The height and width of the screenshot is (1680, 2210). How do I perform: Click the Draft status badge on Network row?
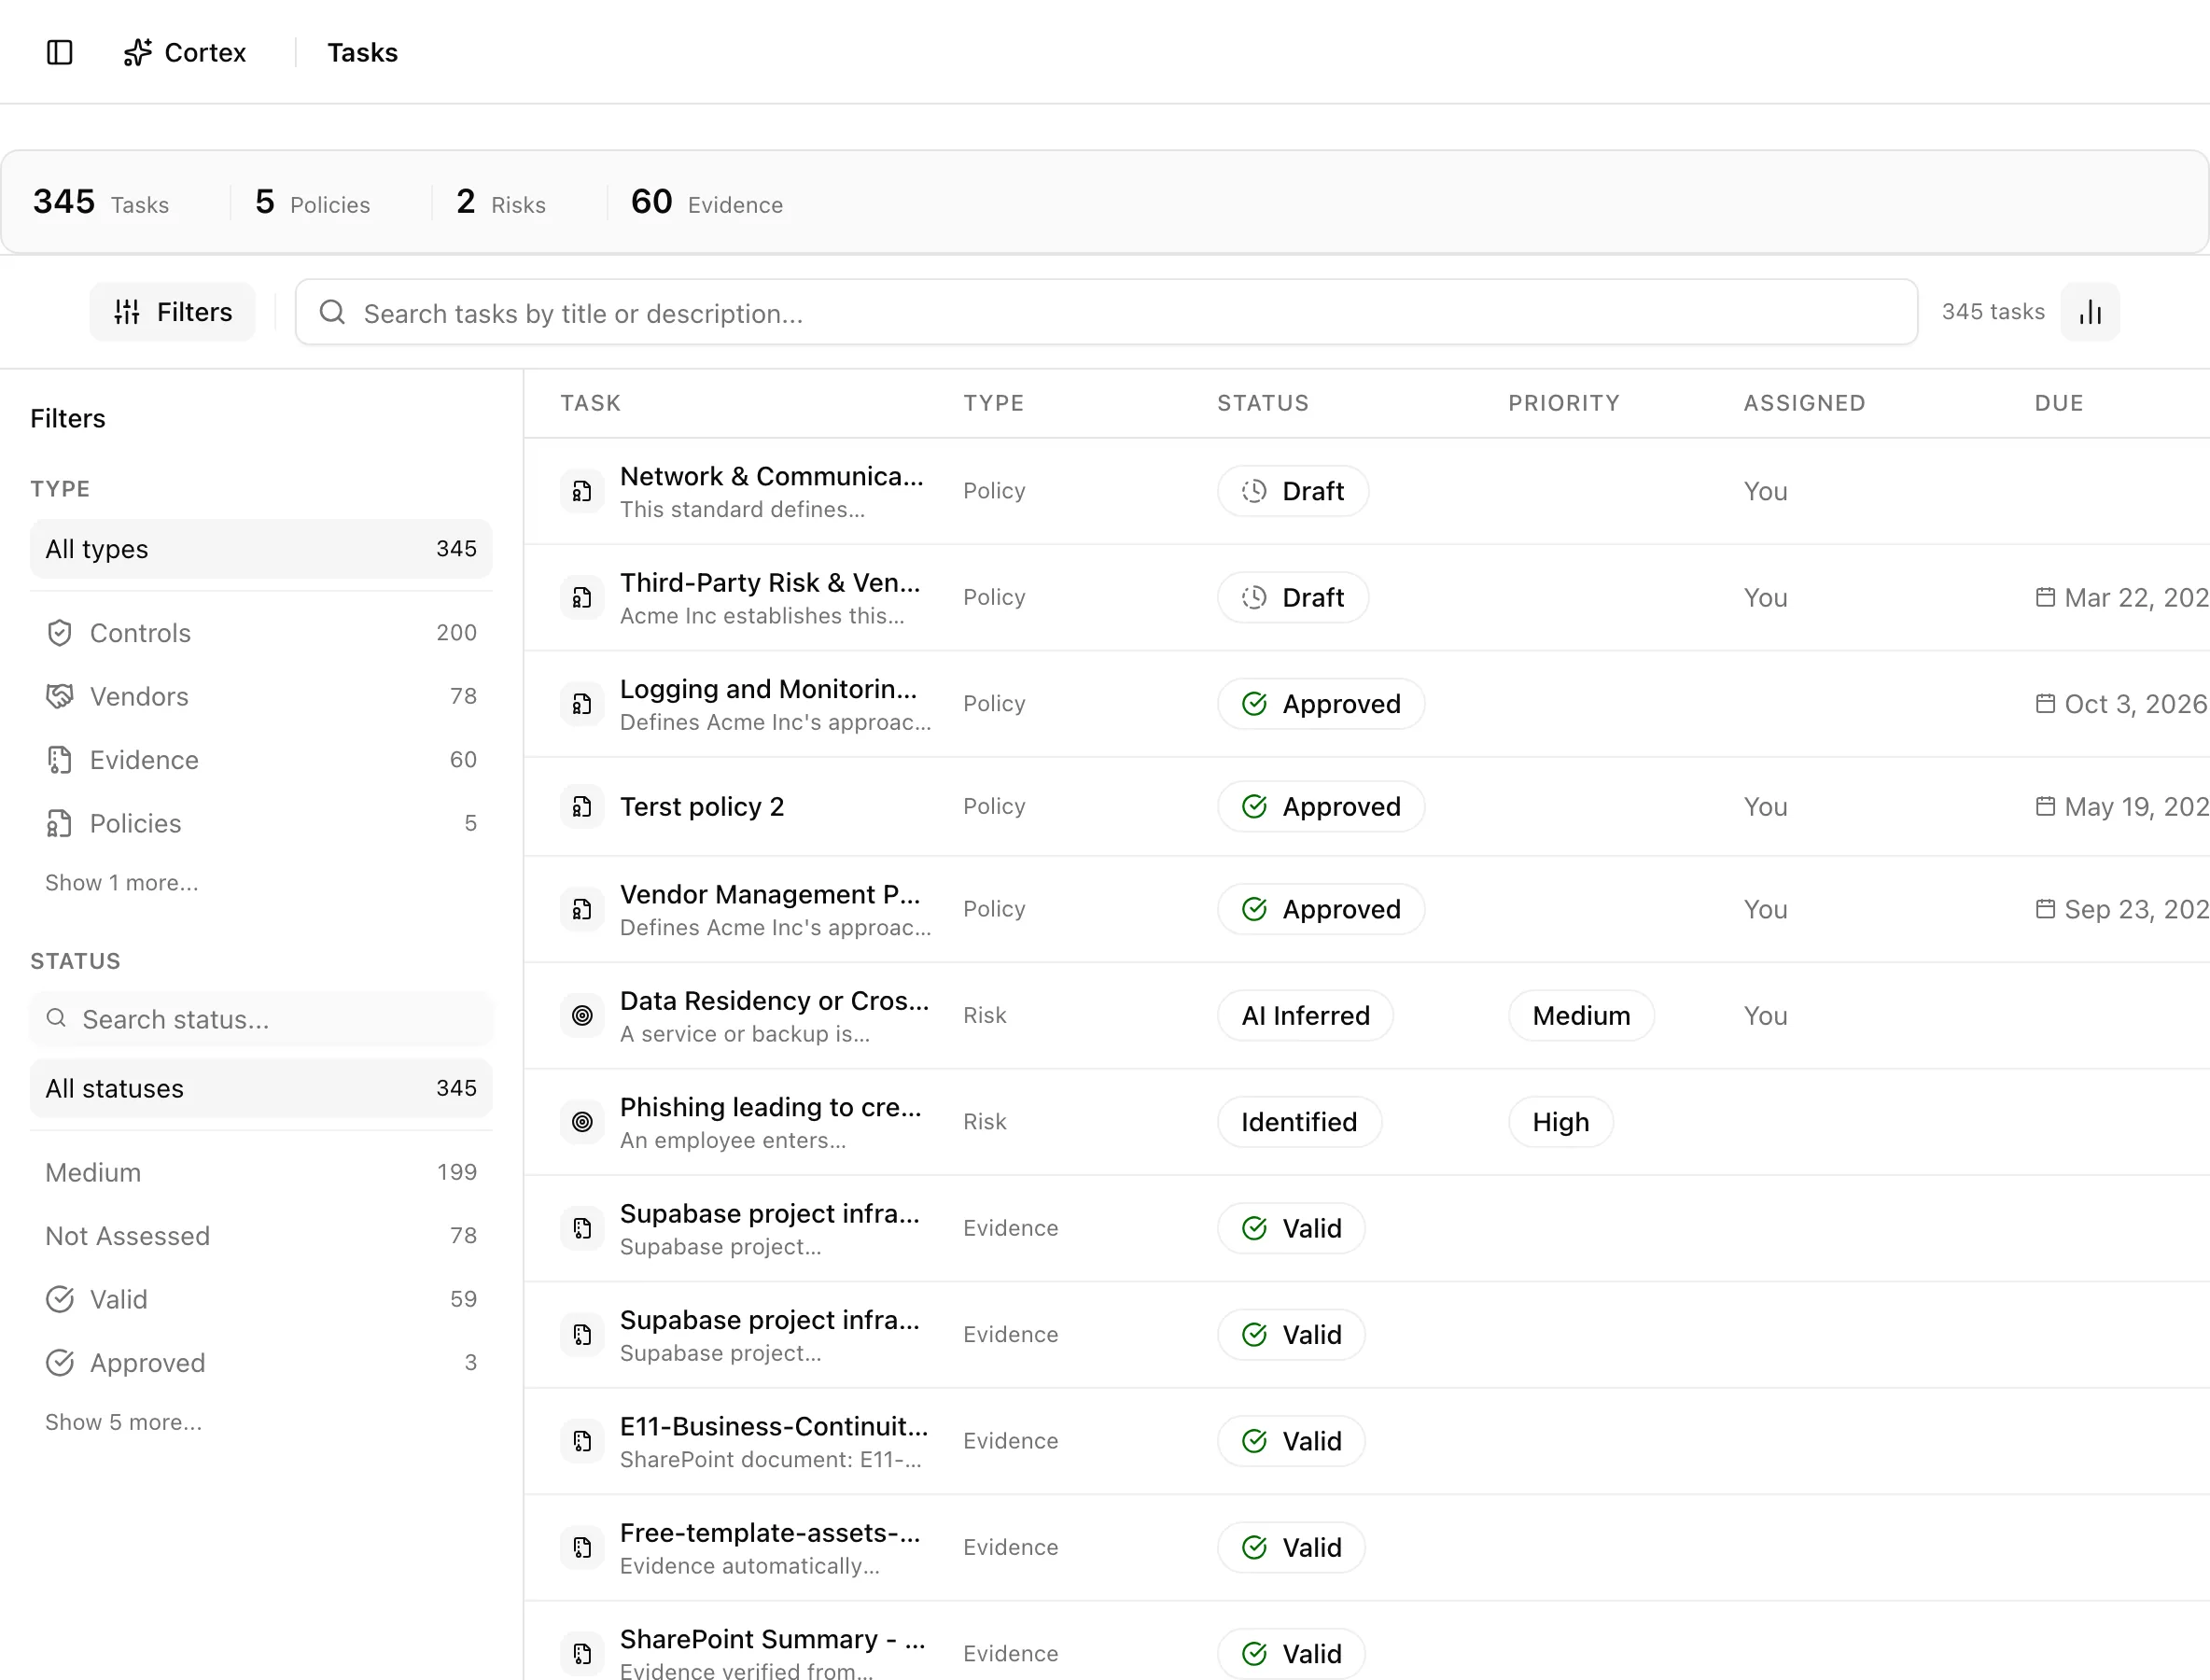[1293, 491]
